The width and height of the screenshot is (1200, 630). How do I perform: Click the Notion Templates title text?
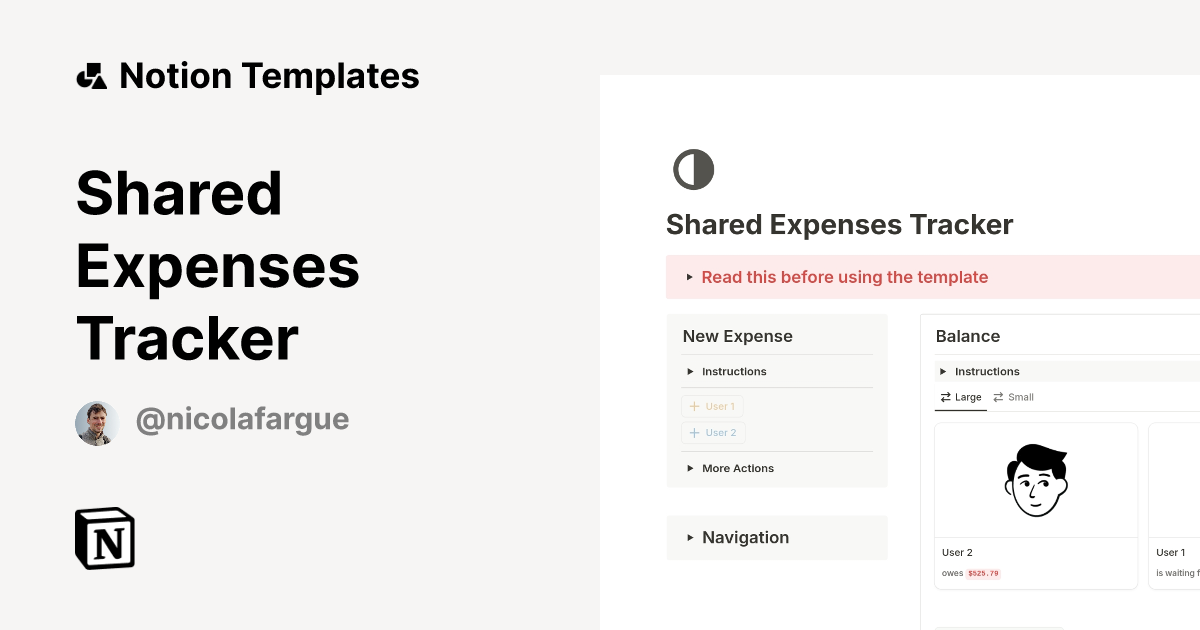pyautogui.click(x=269, y=75)
